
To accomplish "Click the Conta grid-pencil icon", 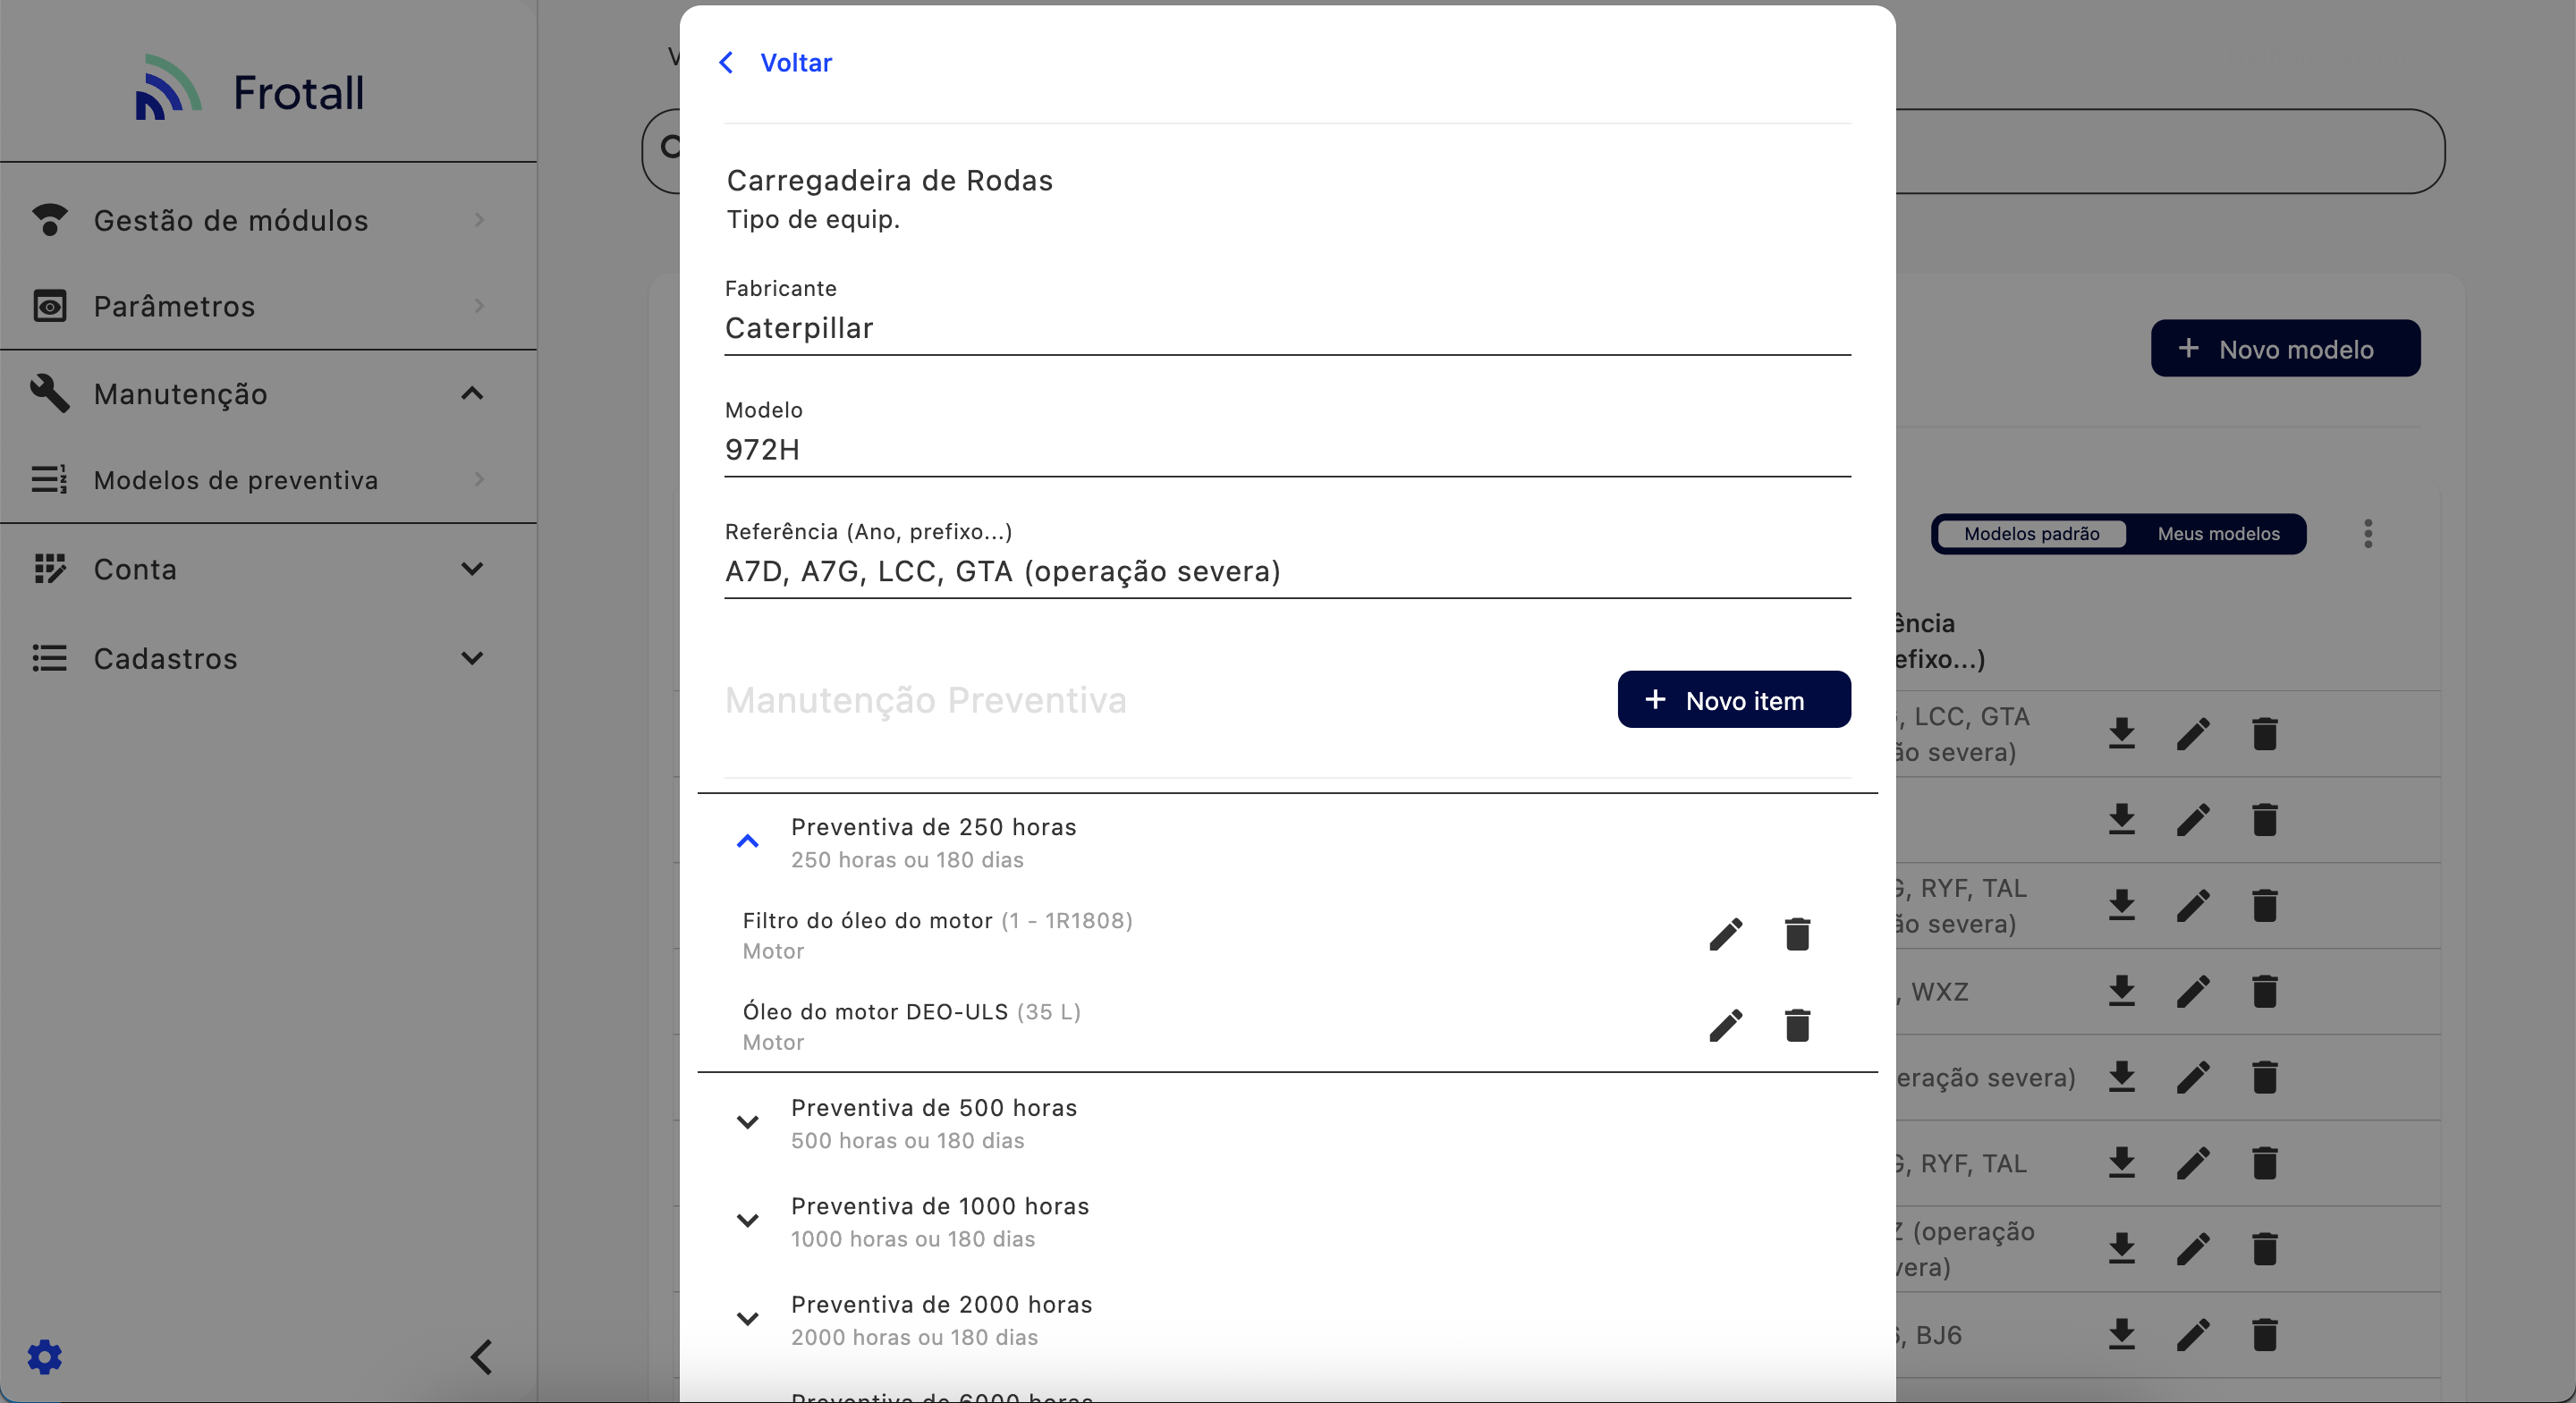I will click(x=49, y=568).
